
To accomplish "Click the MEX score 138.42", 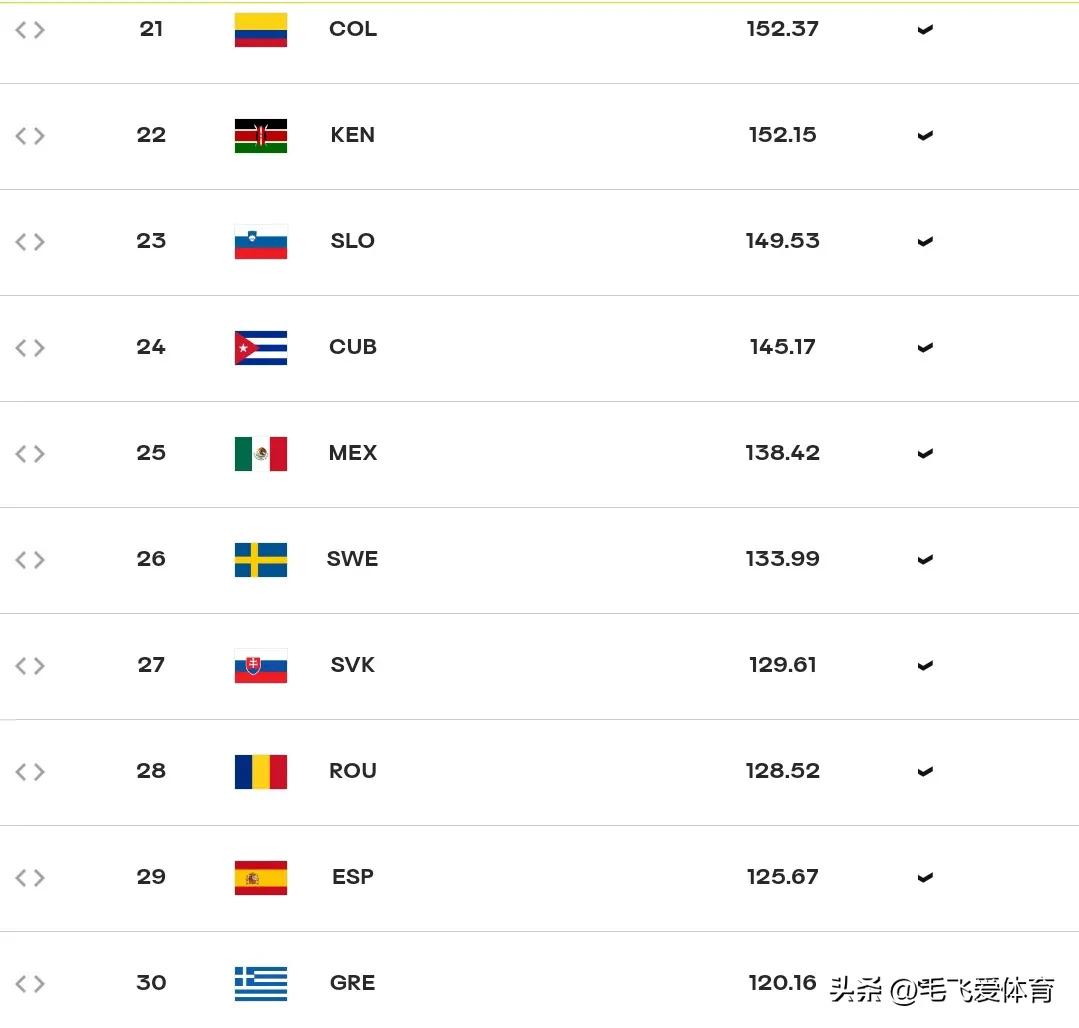I will (x=782, y=453).
